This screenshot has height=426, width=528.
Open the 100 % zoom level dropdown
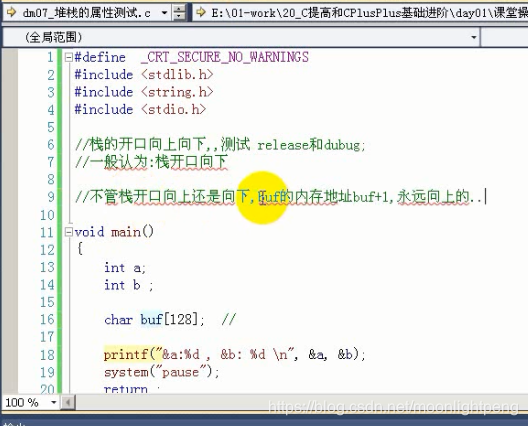(53, 402)
